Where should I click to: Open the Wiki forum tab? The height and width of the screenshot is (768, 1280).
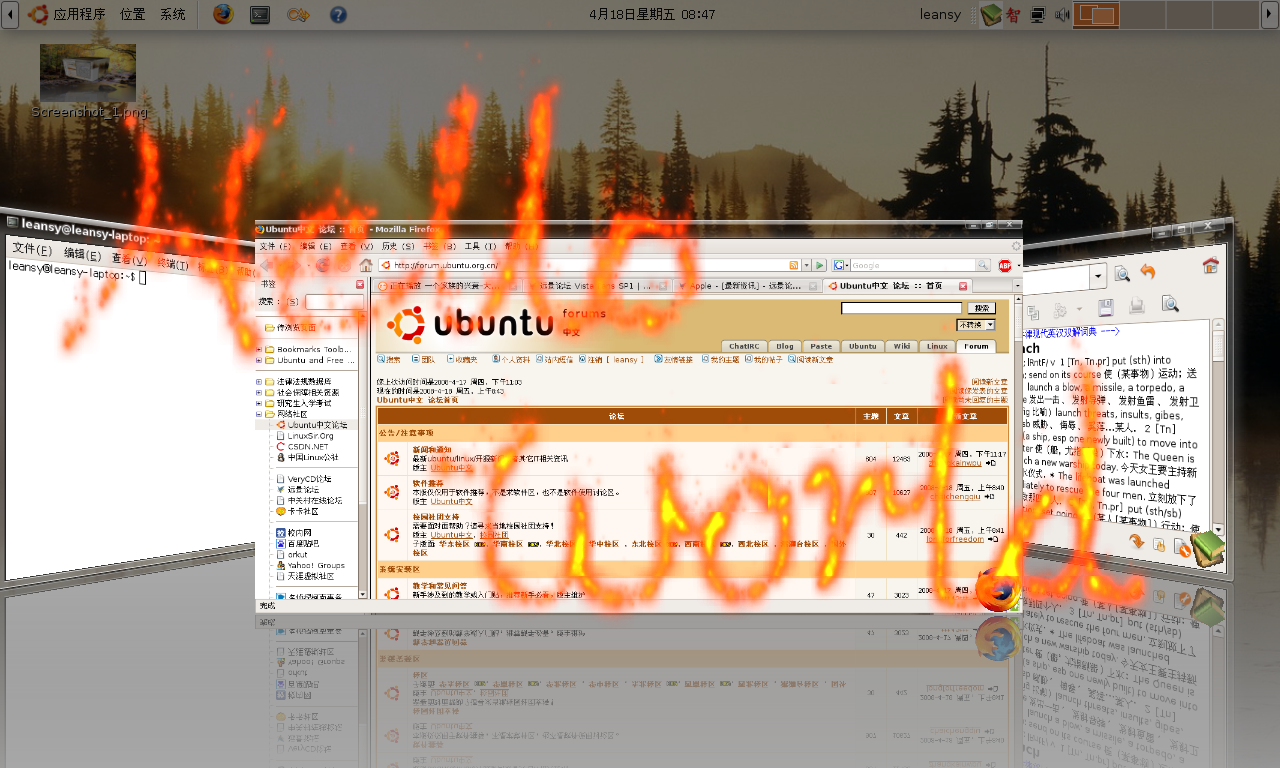tap(901, 347)
